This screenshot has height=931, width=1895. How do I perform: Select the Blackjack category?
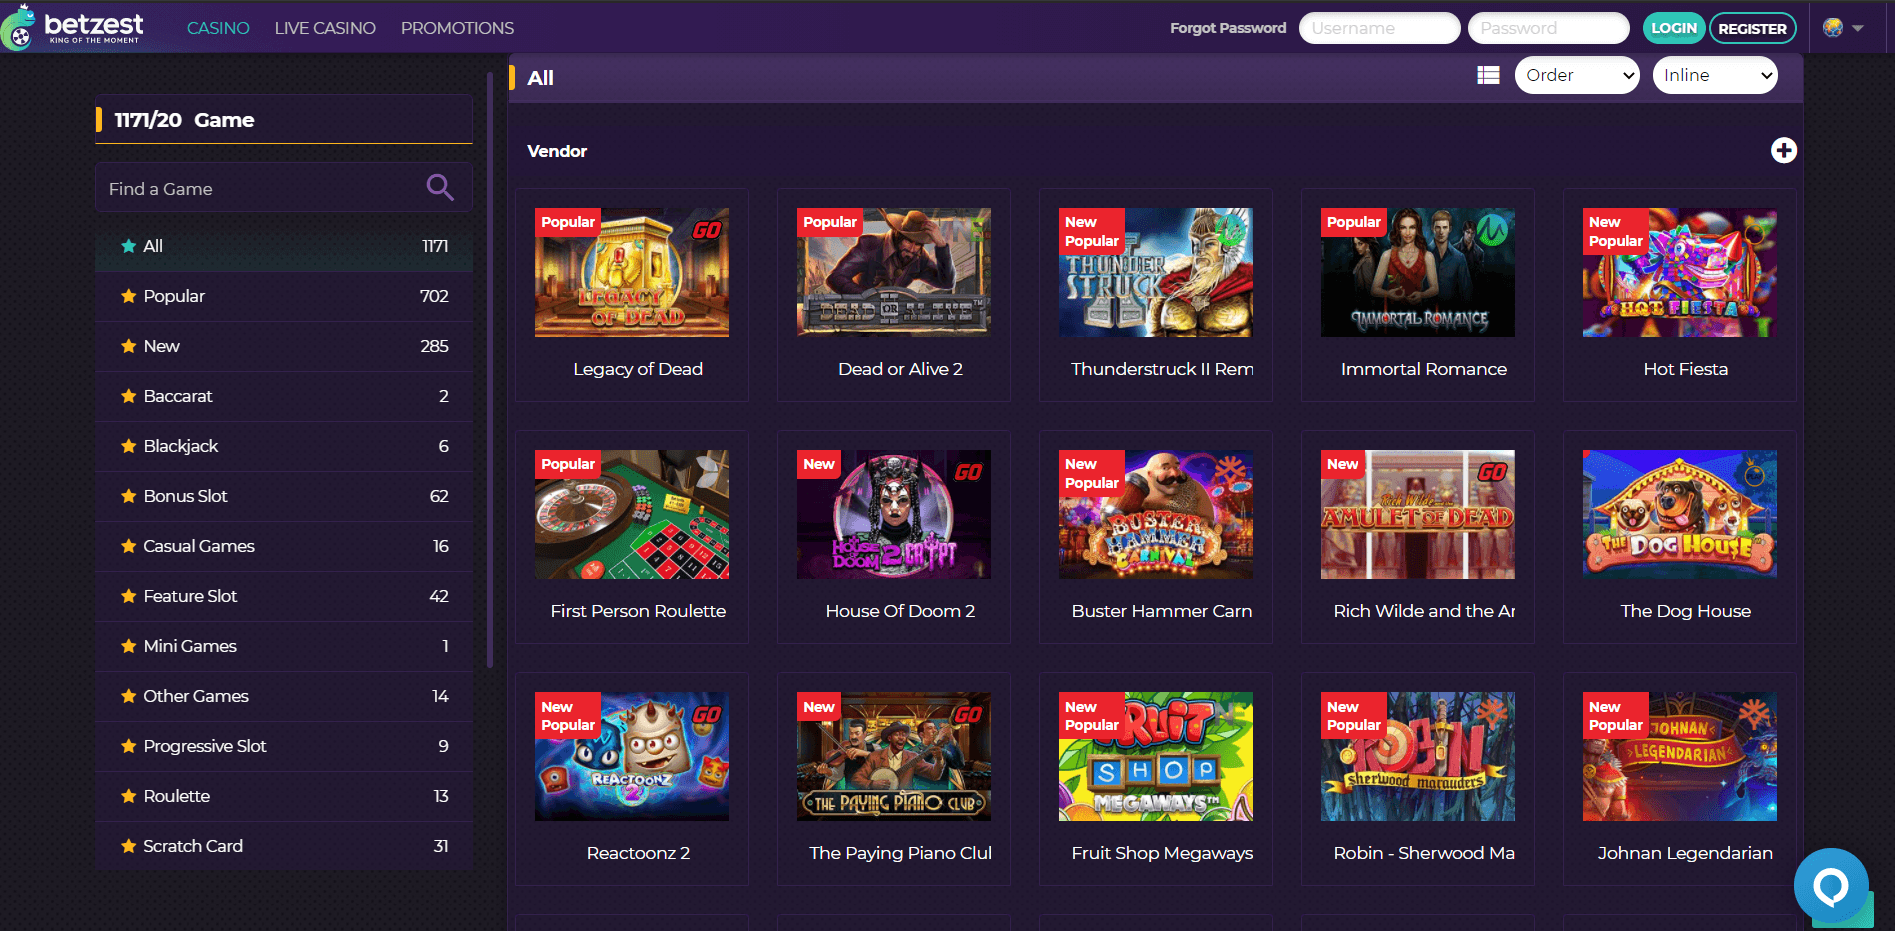tap(181, 446)
